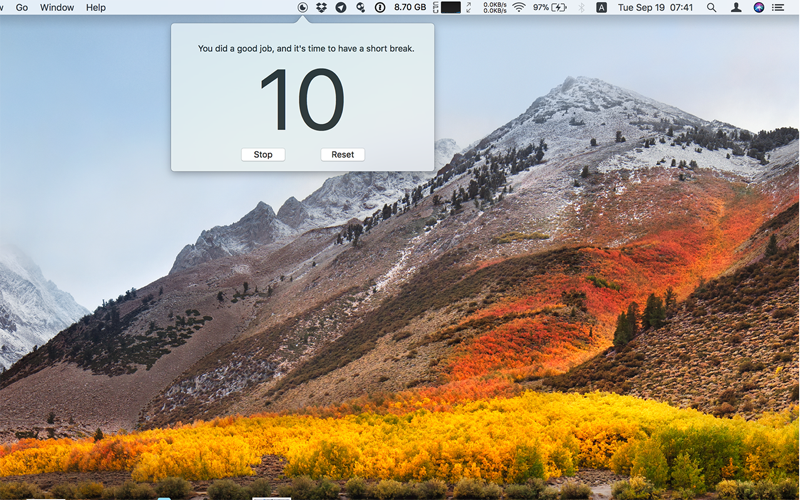
Task: Click the network speed 0.0KB/s indicator
Action: 495,8
